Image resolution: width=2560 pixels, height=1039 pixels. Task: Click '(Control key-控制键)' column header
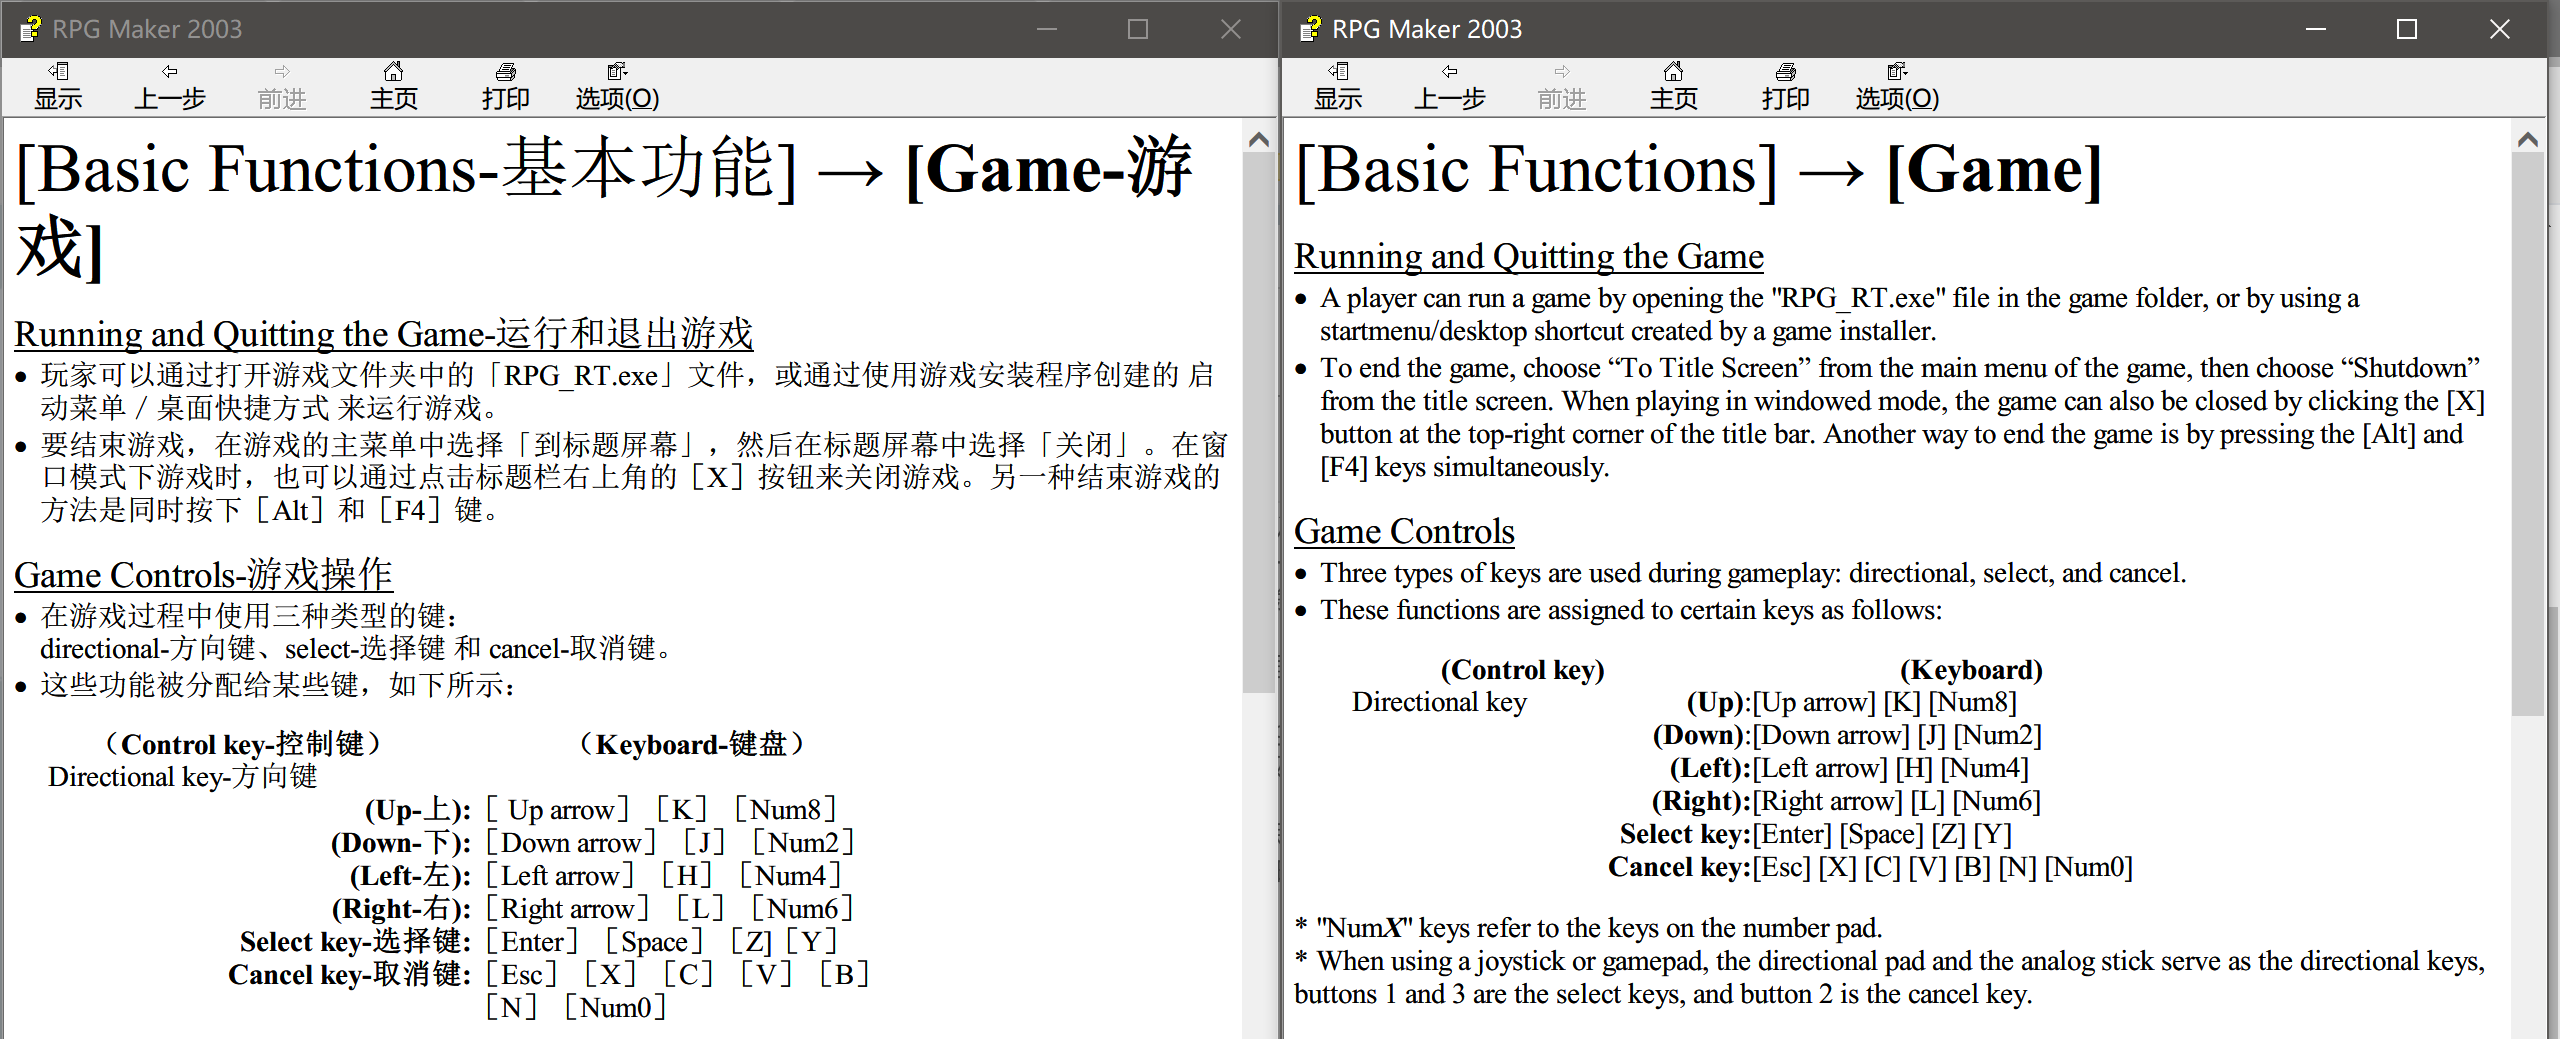point(244,744)
